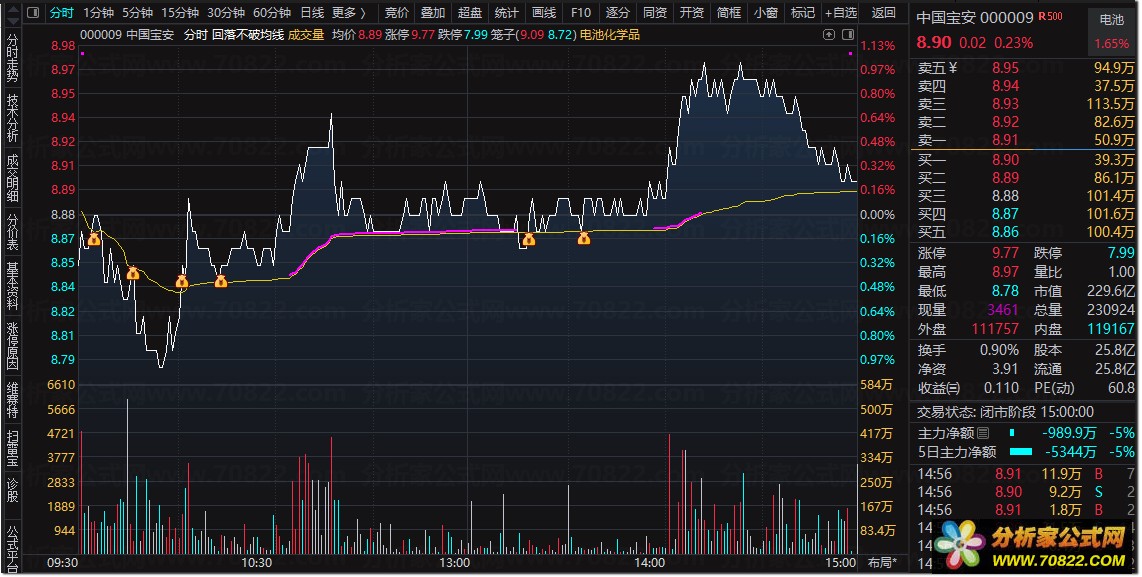Image resolution: width=1142 pixels, height=577 pixels.
Task: Switch to the 分时 timeframe tab
Action: coord(61,12)
